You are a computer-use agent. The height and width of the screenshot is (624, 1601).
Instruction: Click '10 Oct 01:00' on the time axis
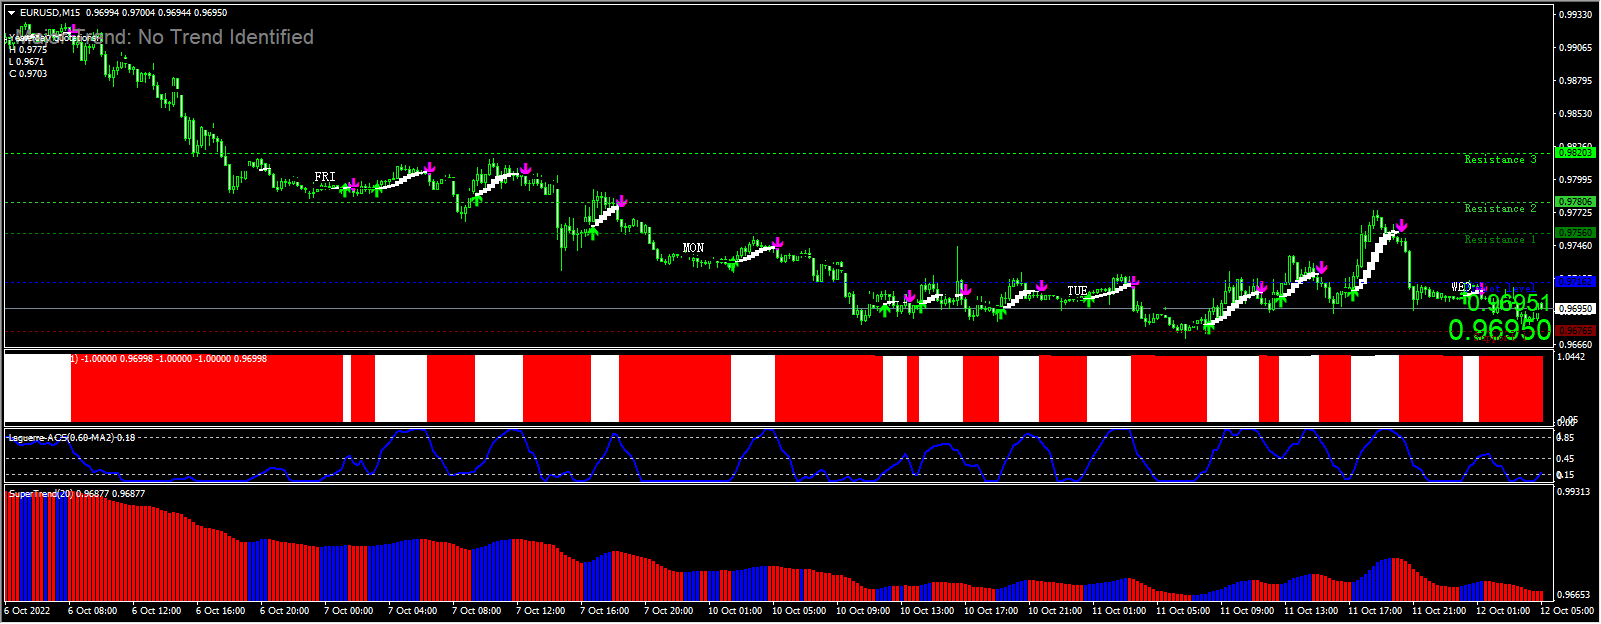(735, 610)
